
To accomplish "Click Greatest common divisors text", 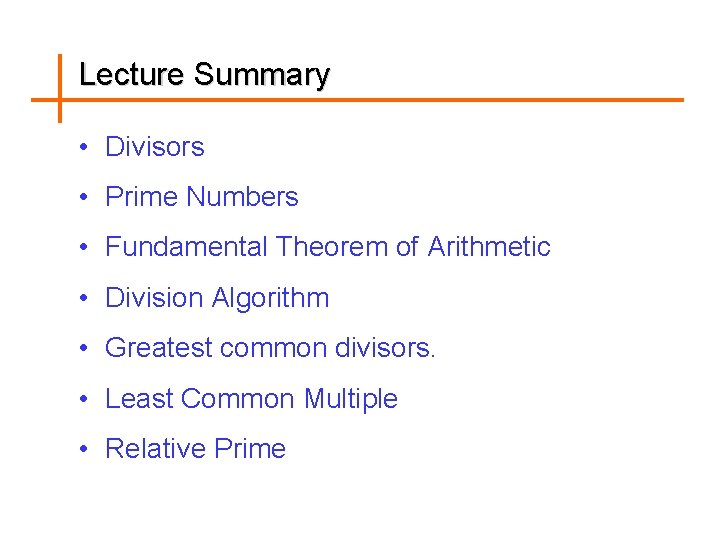I will click(270, 348).
